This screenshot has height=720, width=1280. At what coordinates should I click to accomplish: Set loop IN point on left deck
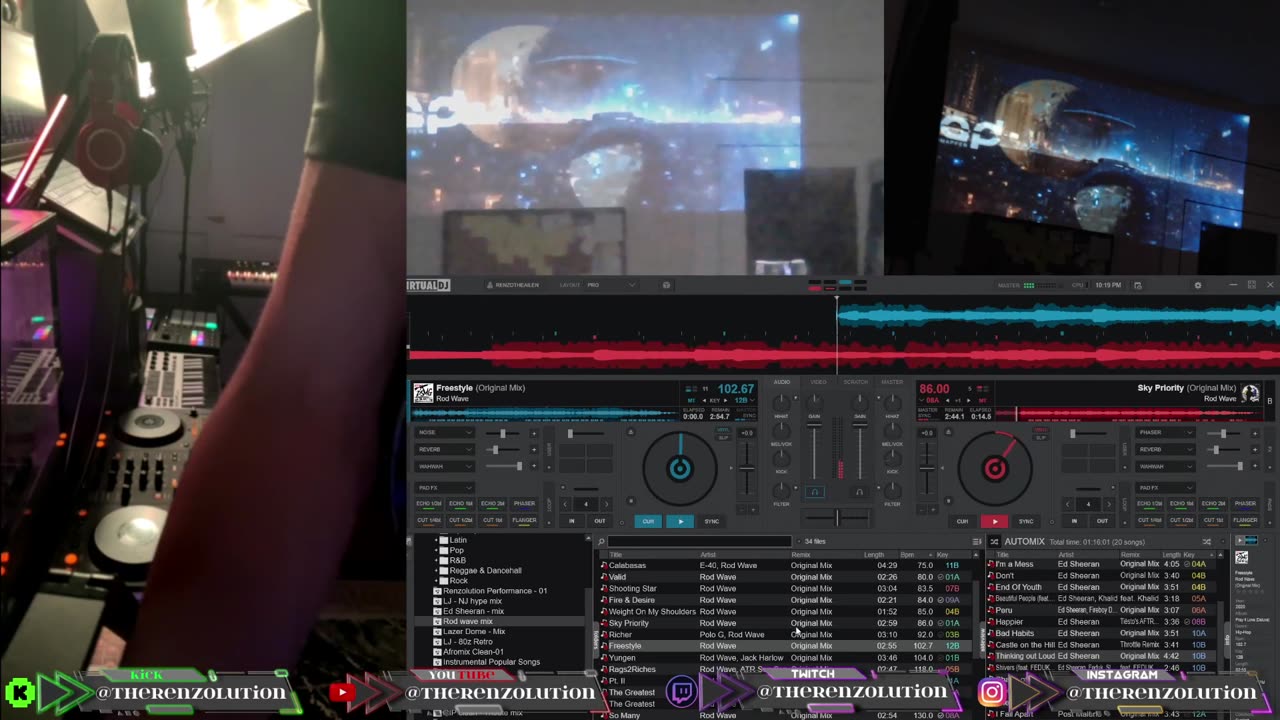coord(572,520)
